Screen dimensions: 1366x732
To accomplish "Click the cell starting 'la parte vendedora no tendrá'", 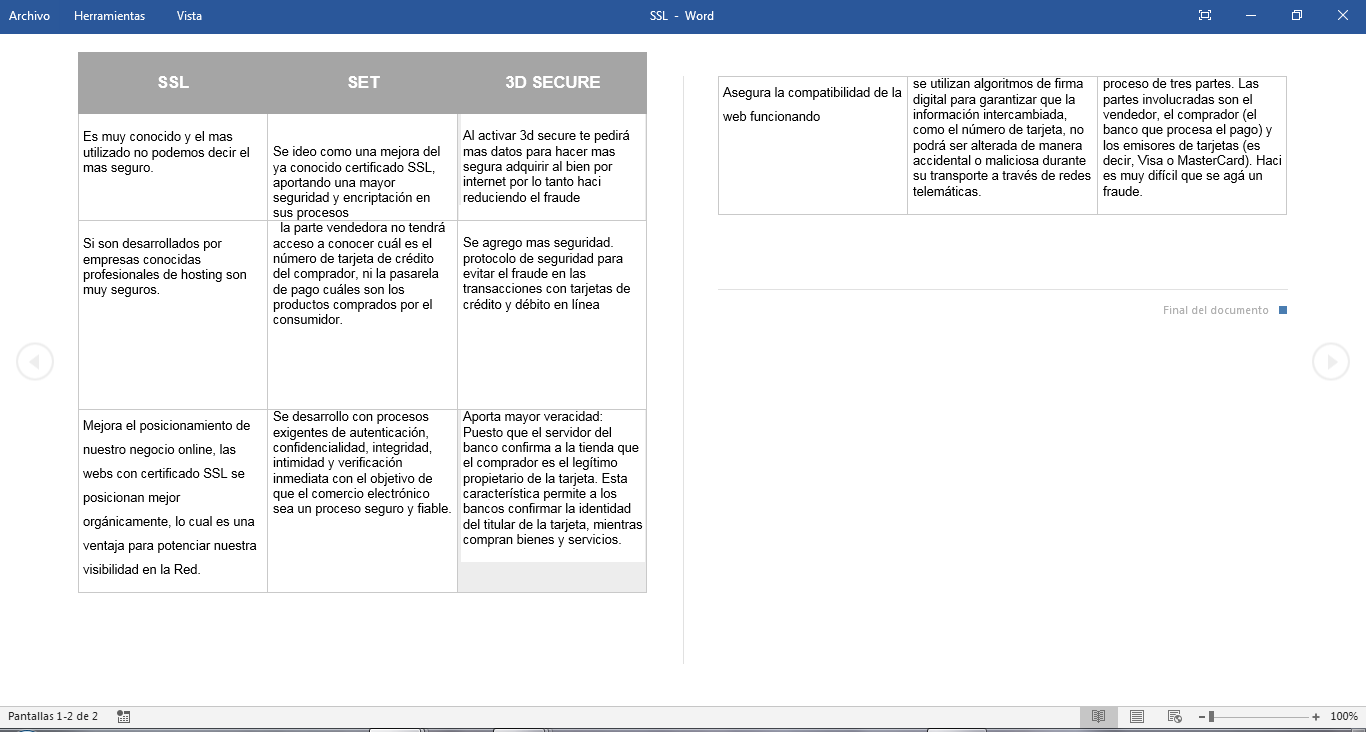I will [363, 315].
